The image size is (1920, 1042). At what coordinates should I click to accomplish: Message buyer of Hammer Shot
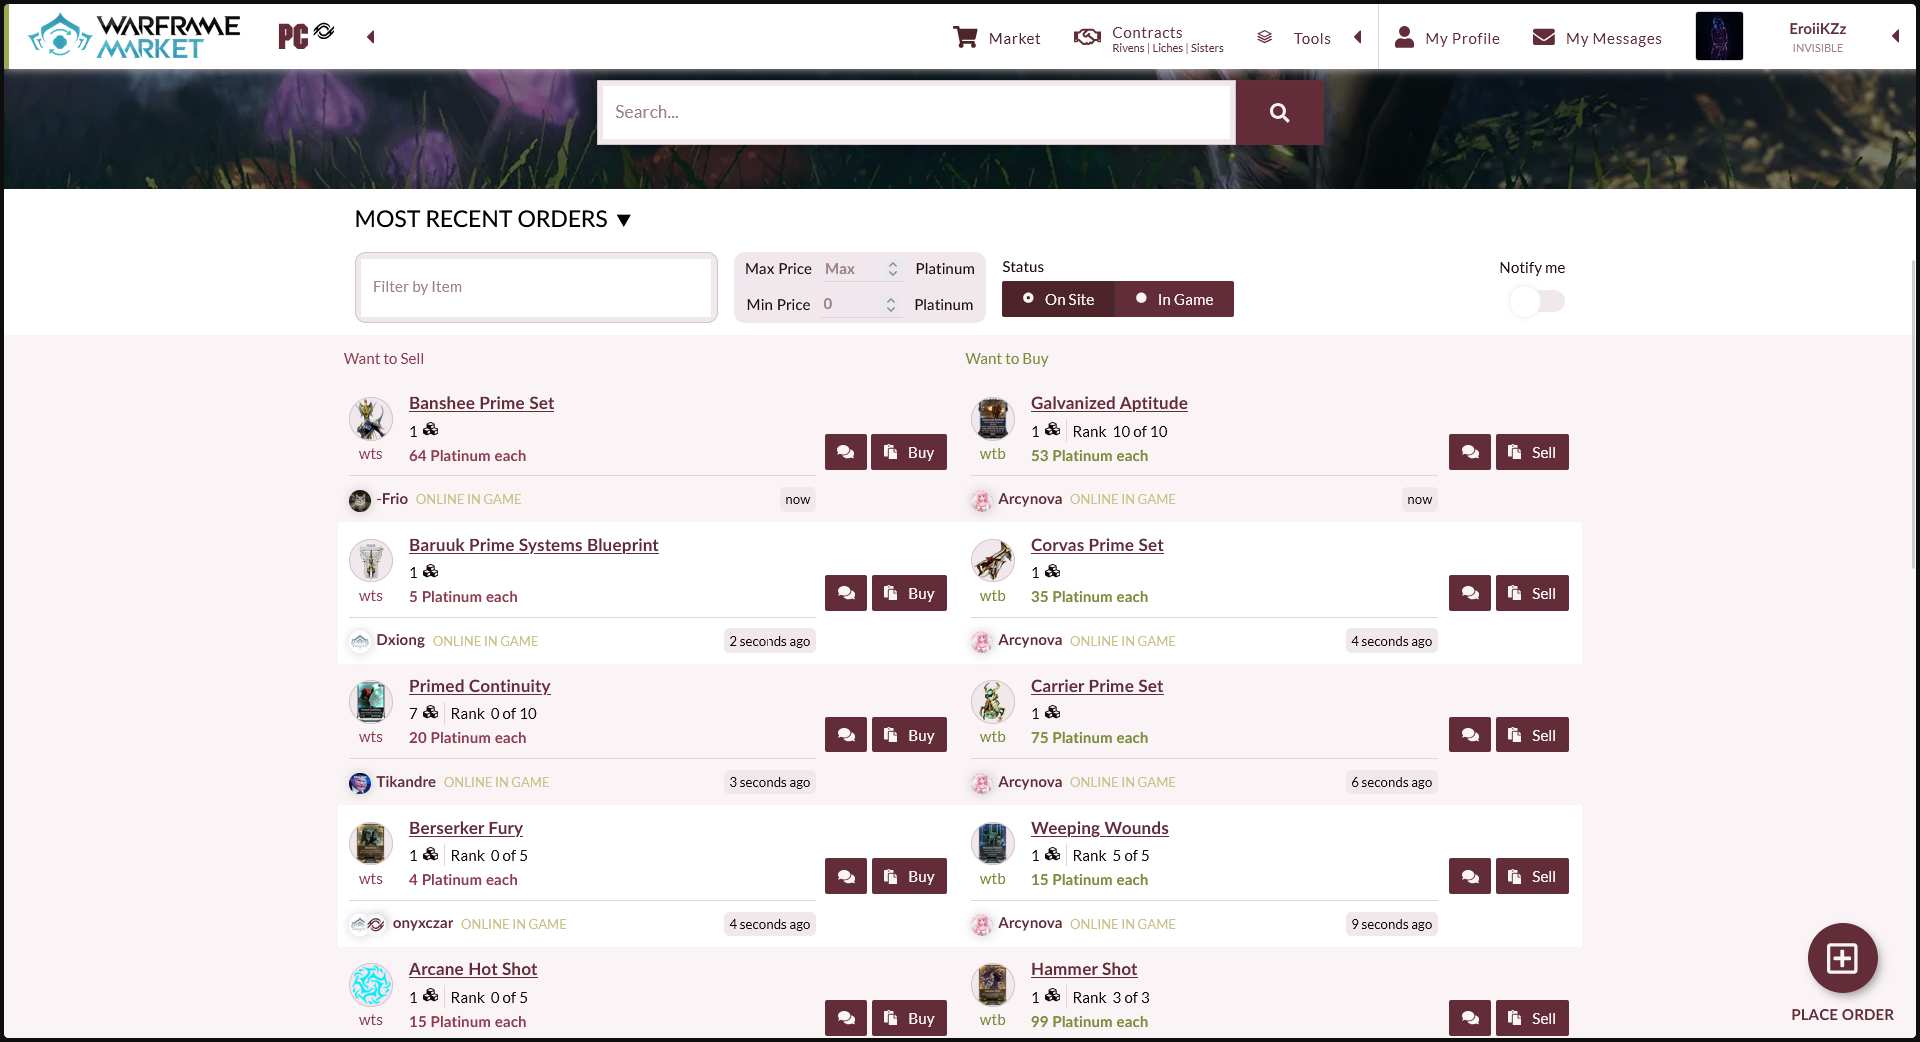pyautogui.click(x=1470, y=1018)
